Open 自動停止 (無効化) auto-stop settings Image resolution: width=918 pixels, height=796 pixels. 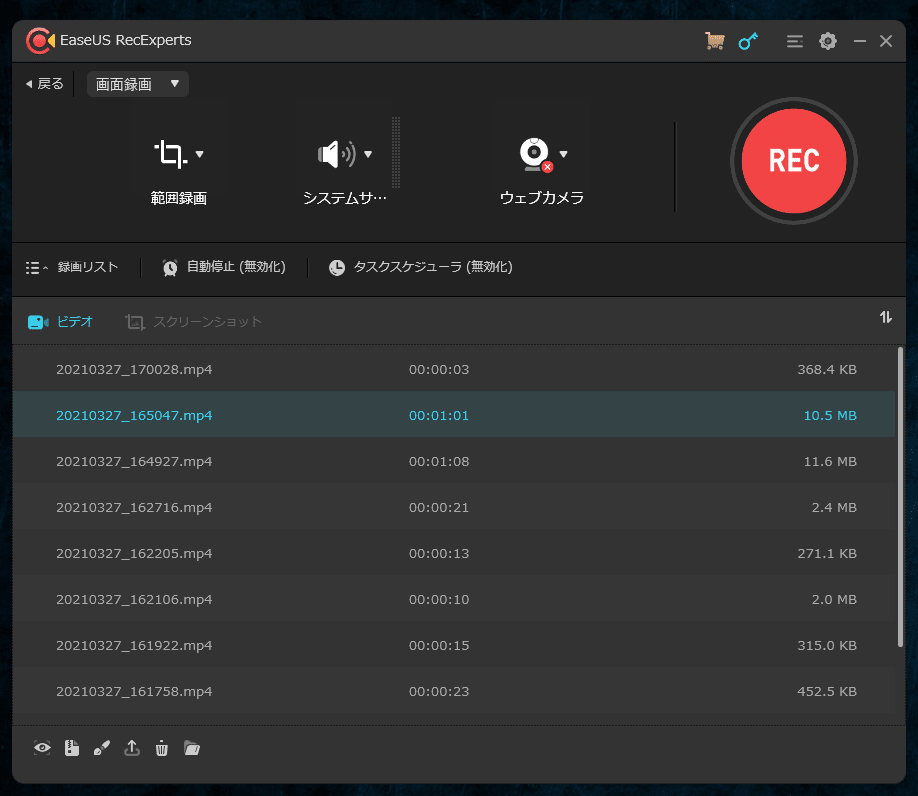click(224, 267)
